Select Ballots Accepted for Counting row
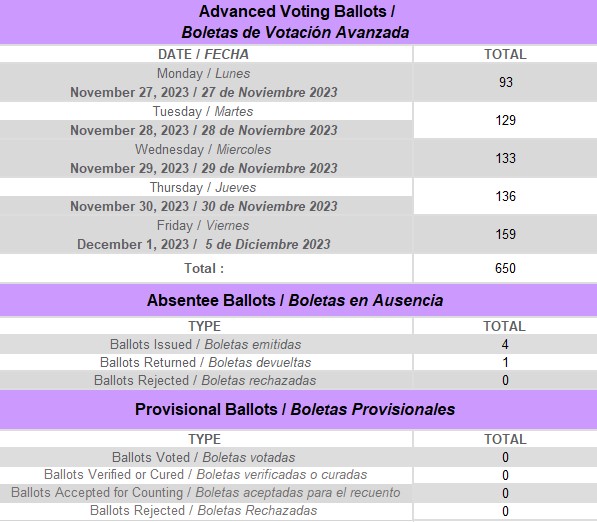 coord(298,493)
